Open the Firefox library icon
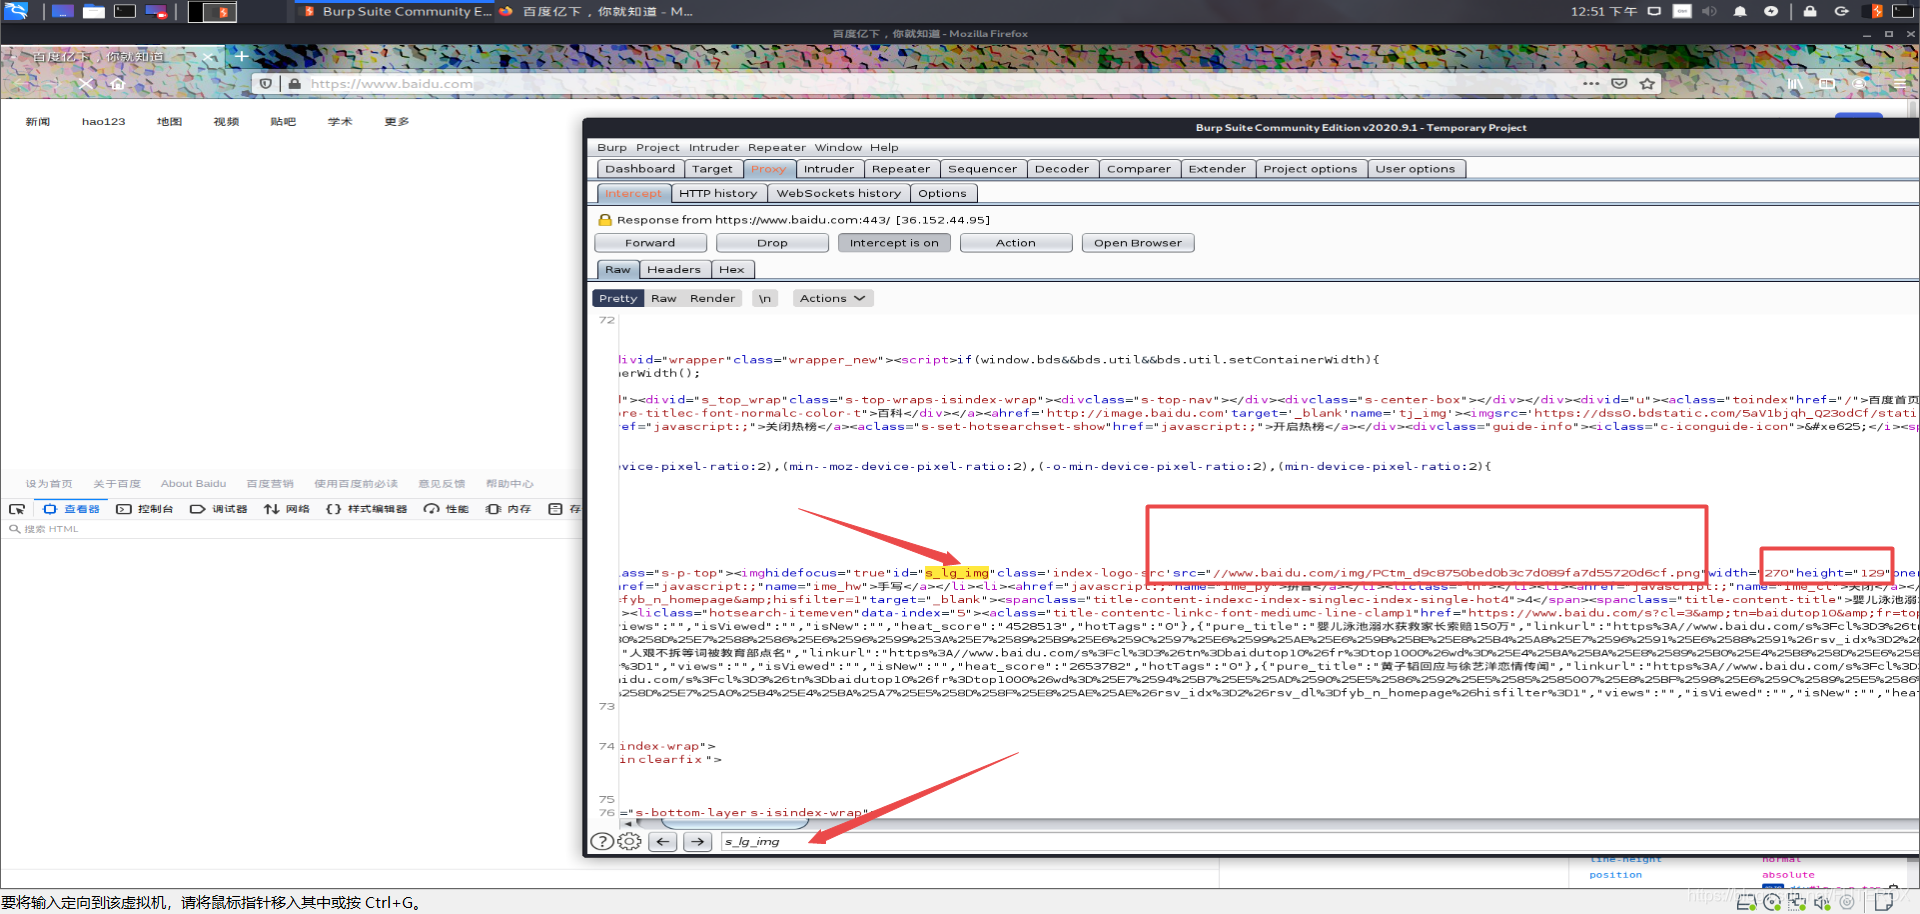1920x914 pixels. point(1795,84)
